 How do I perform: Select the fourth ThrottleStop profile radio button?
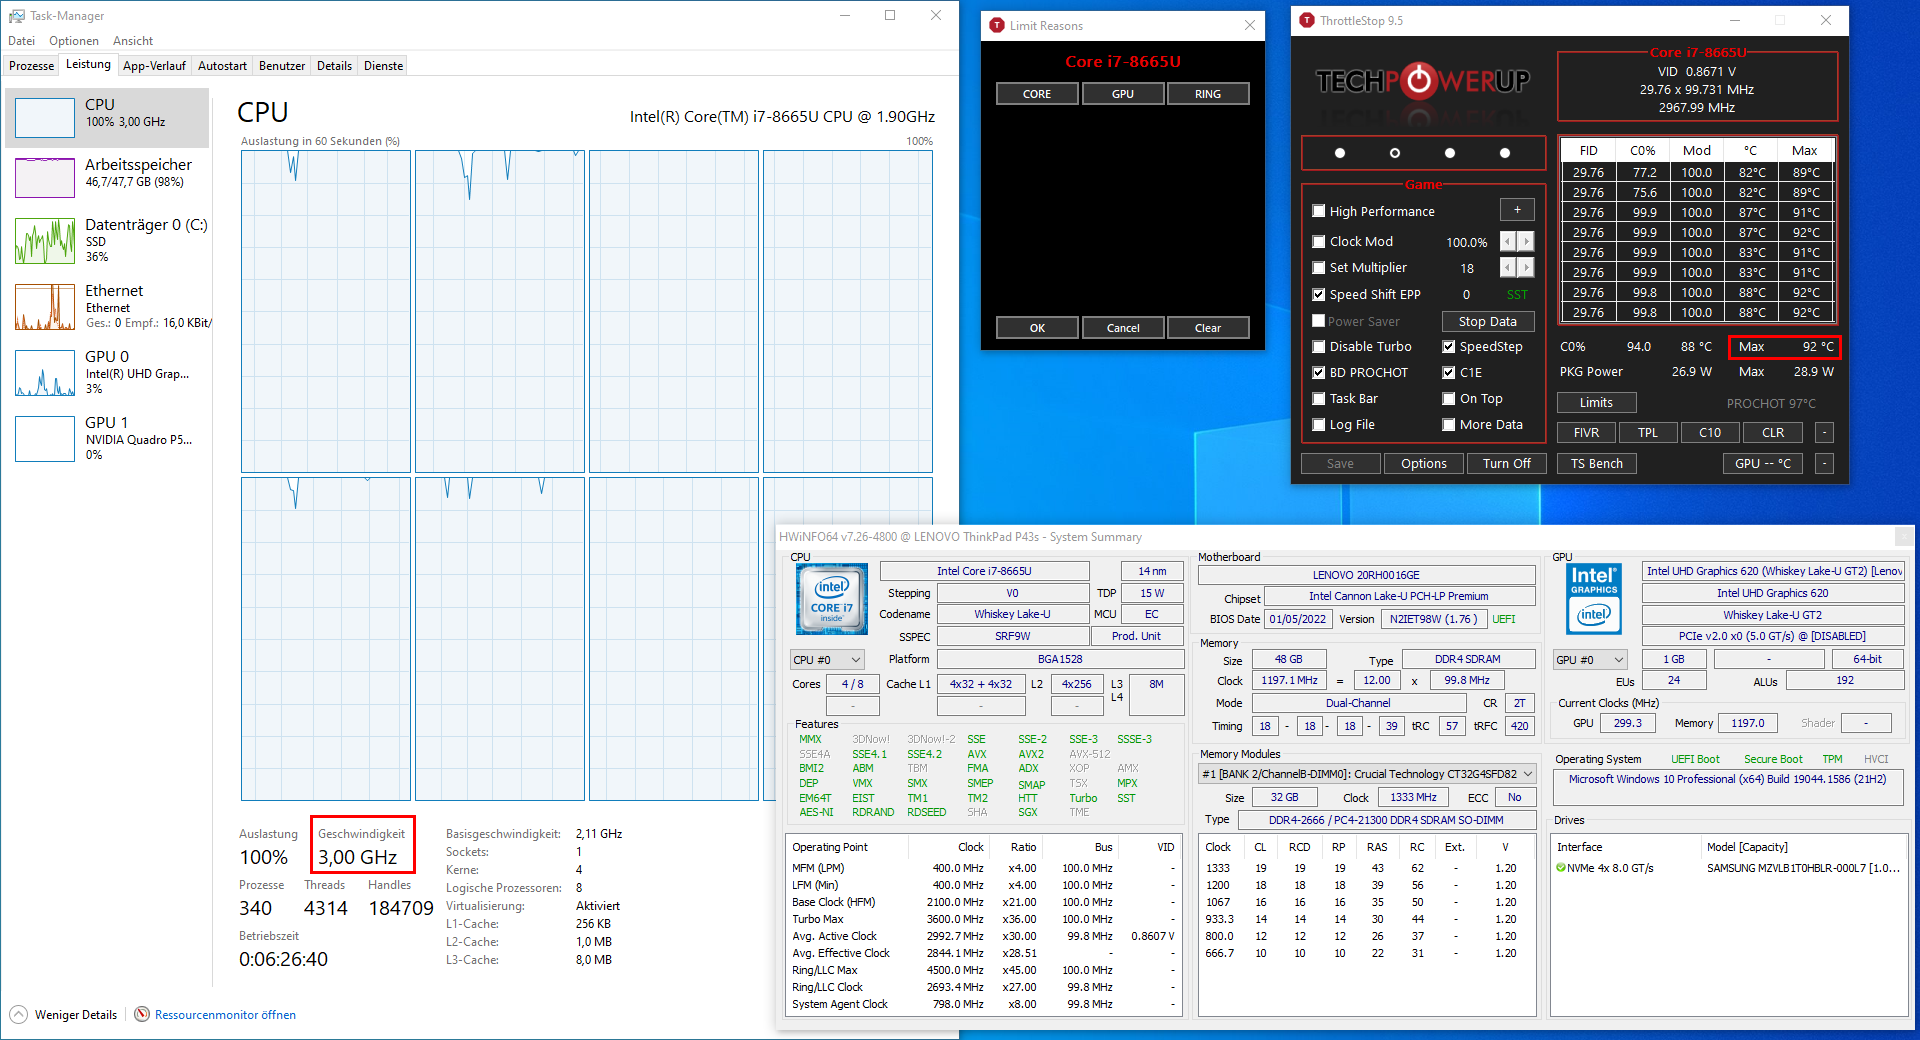pos(1505,153)
